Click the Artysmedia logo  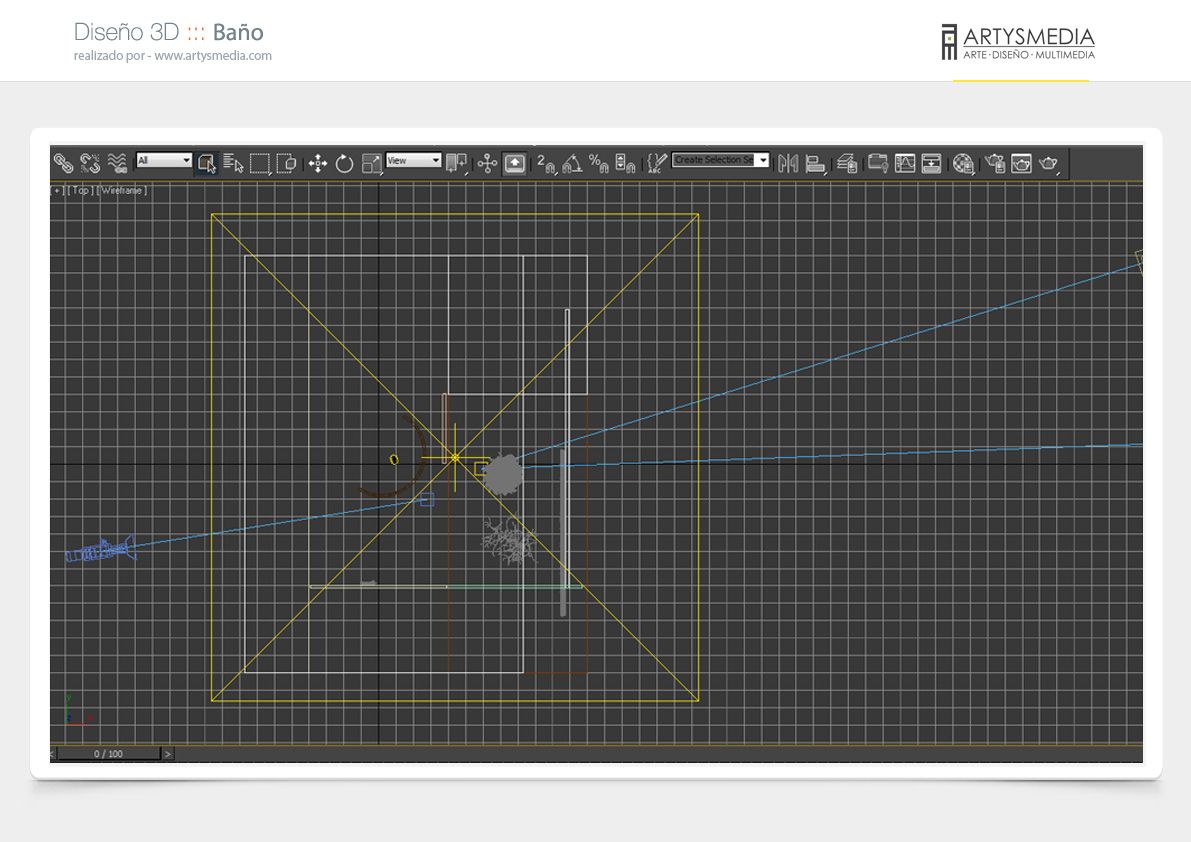click(1018, 42)
